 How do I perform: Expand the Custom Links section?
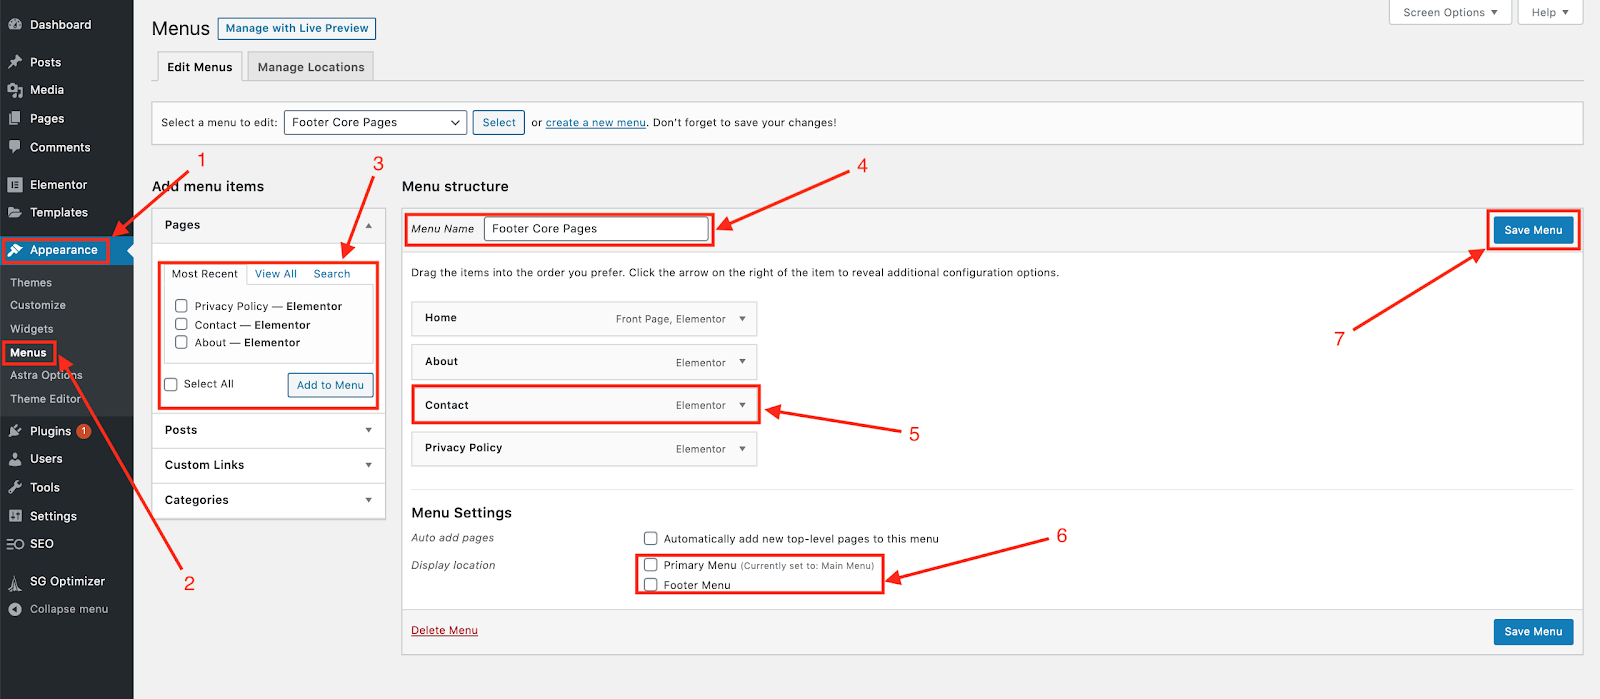click(x=368, y=465)
